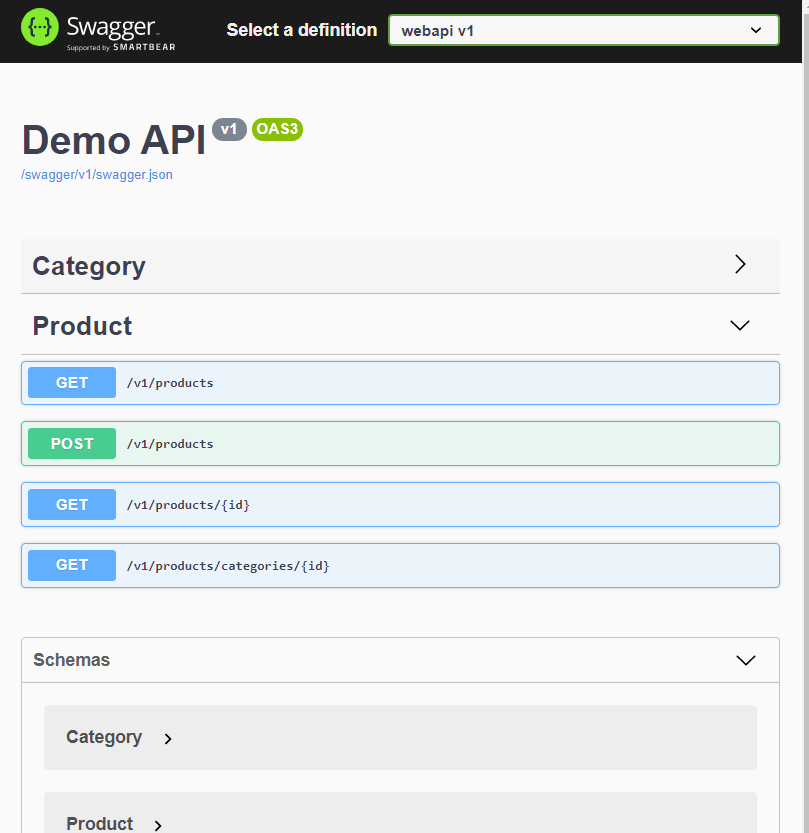
Task: Click the /v1/products path in the POST row
Action: point(170,444)
